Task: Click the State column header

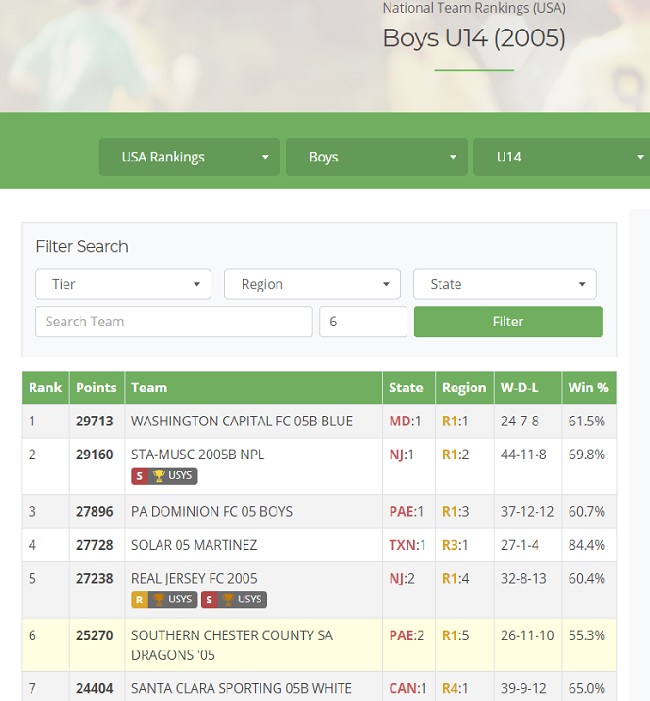Action: click(x=409, y=388)
